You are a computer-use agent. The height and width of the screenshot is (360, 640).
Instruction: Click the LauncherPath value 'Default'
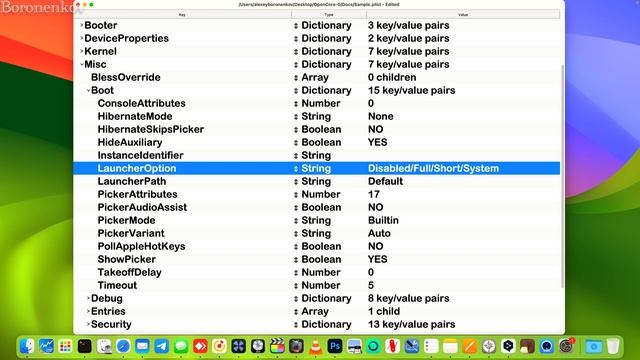(x=385, y=181)
